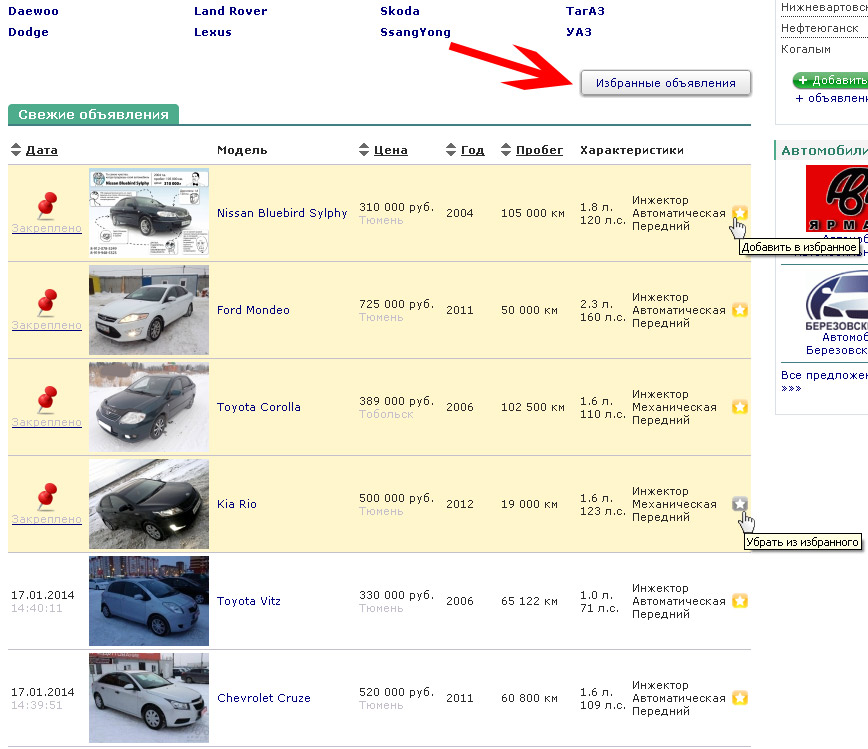Viewport: 868px width, 749px height.
Task: View the Nissan Bluebird Sylphy photo thumbnail
Action: click(149, 213)
